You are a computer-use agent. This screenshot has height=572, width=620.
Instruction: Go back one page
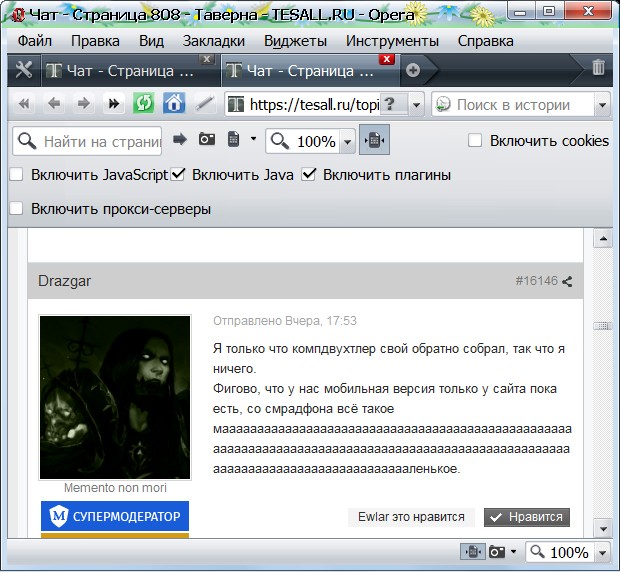pos(54,104)
